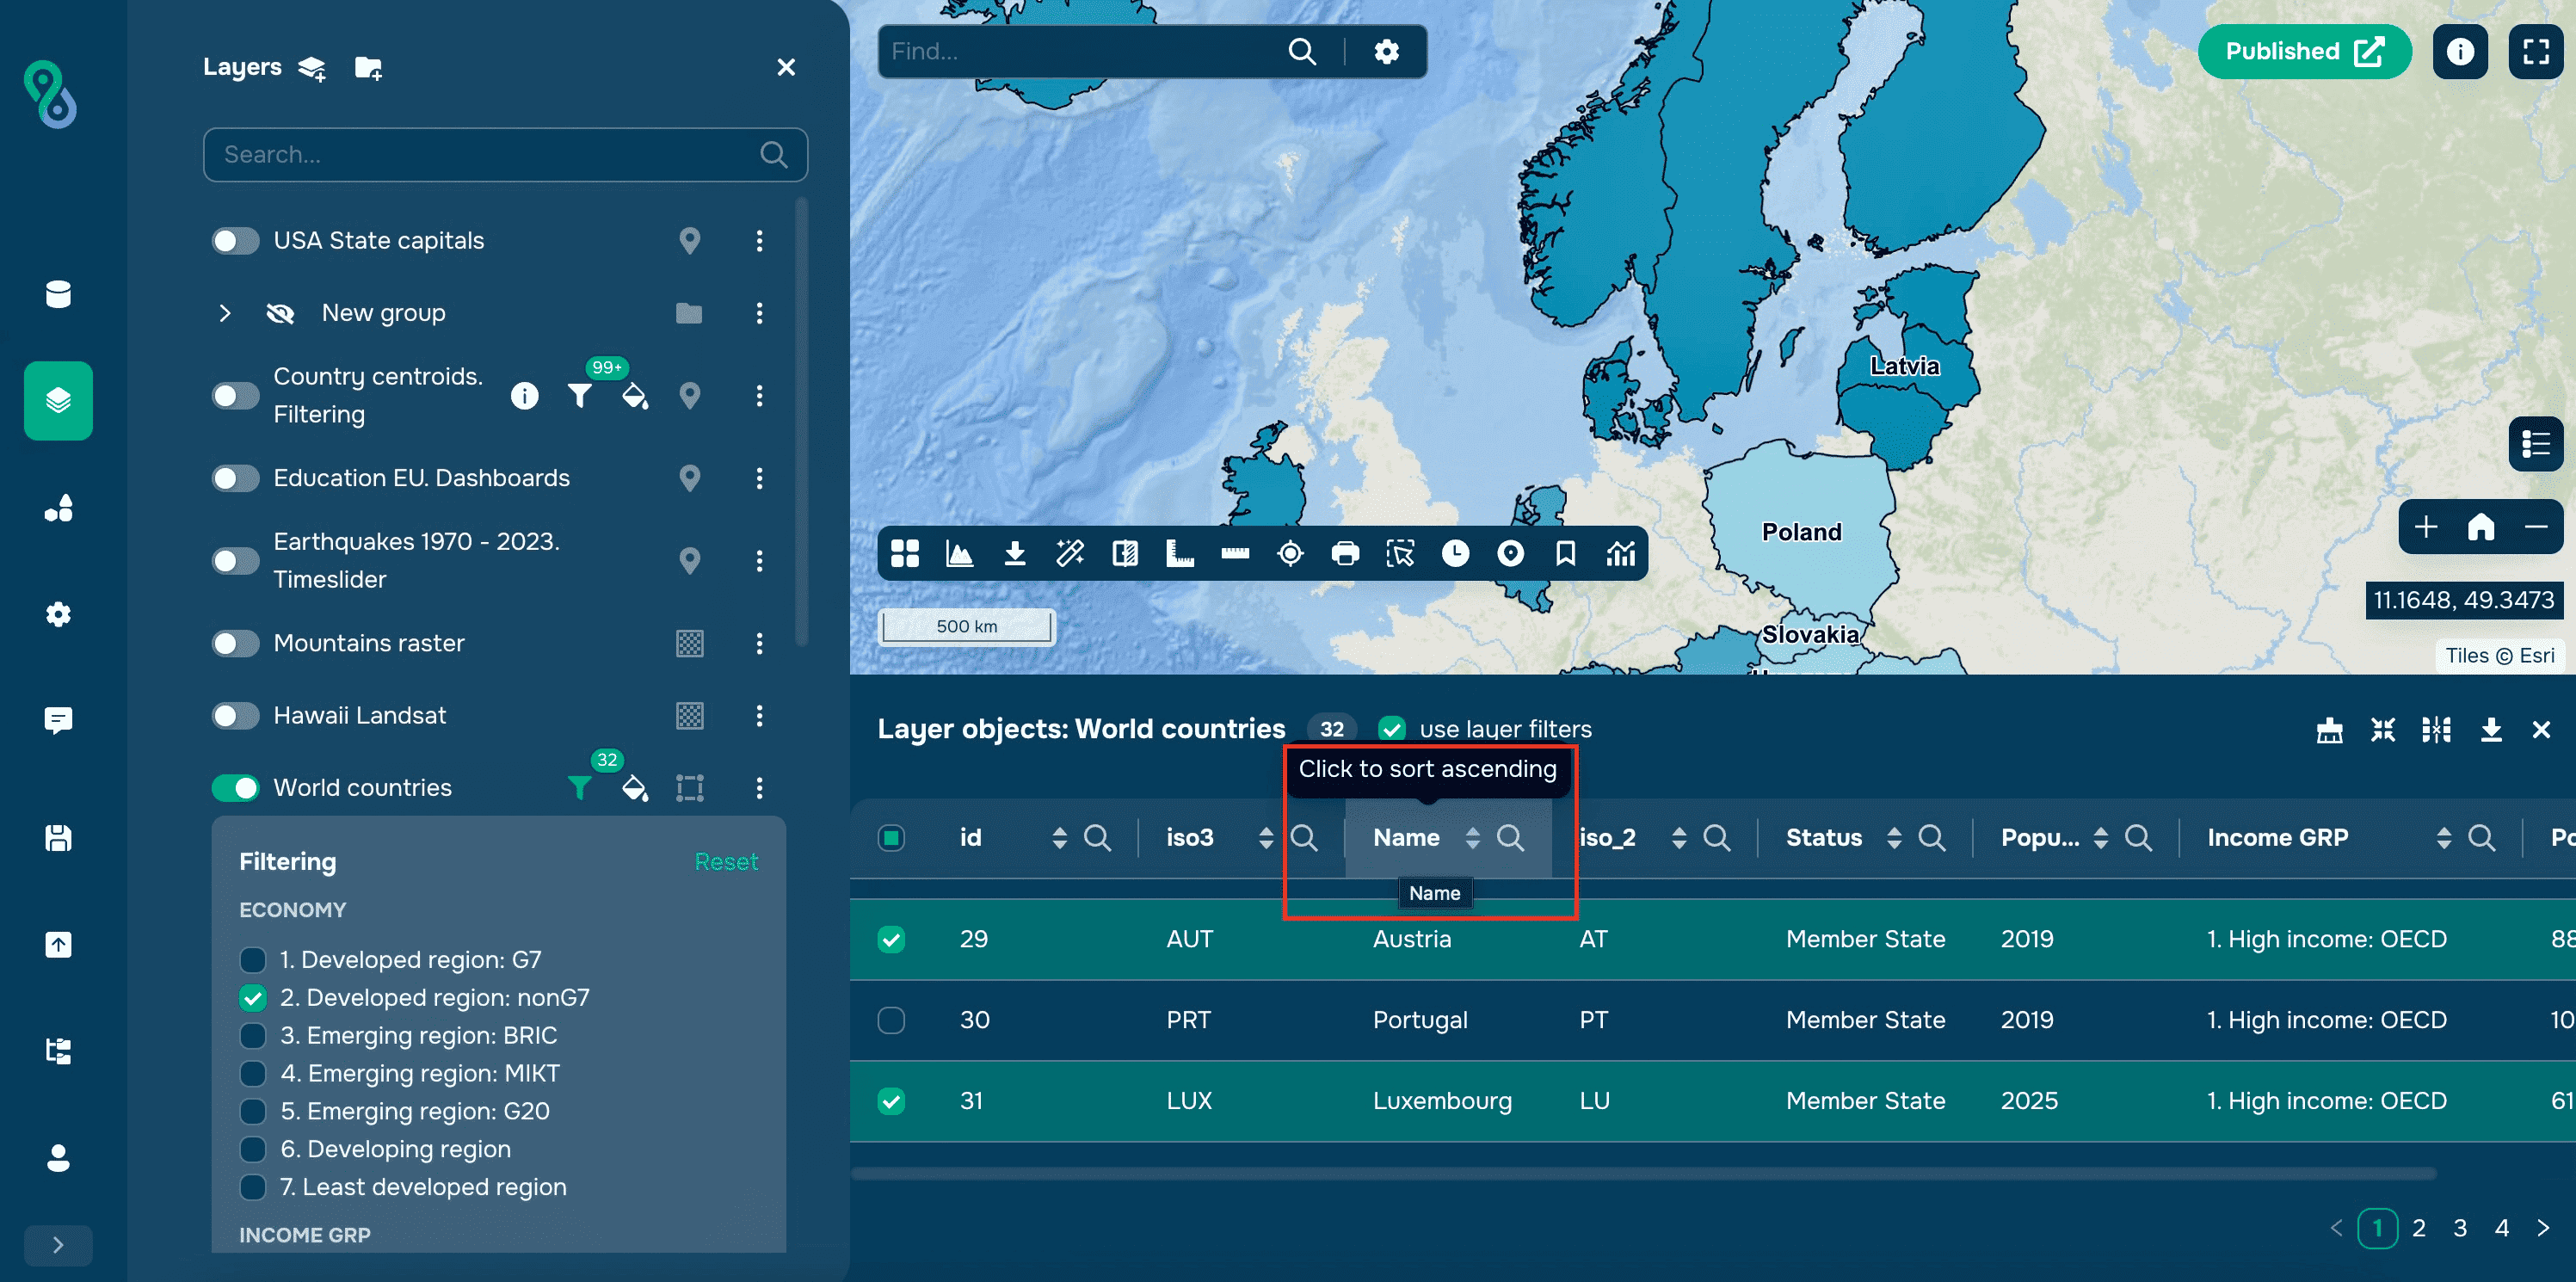
Task: Click the map home extent button
Action: click(x=2480, y=526)
